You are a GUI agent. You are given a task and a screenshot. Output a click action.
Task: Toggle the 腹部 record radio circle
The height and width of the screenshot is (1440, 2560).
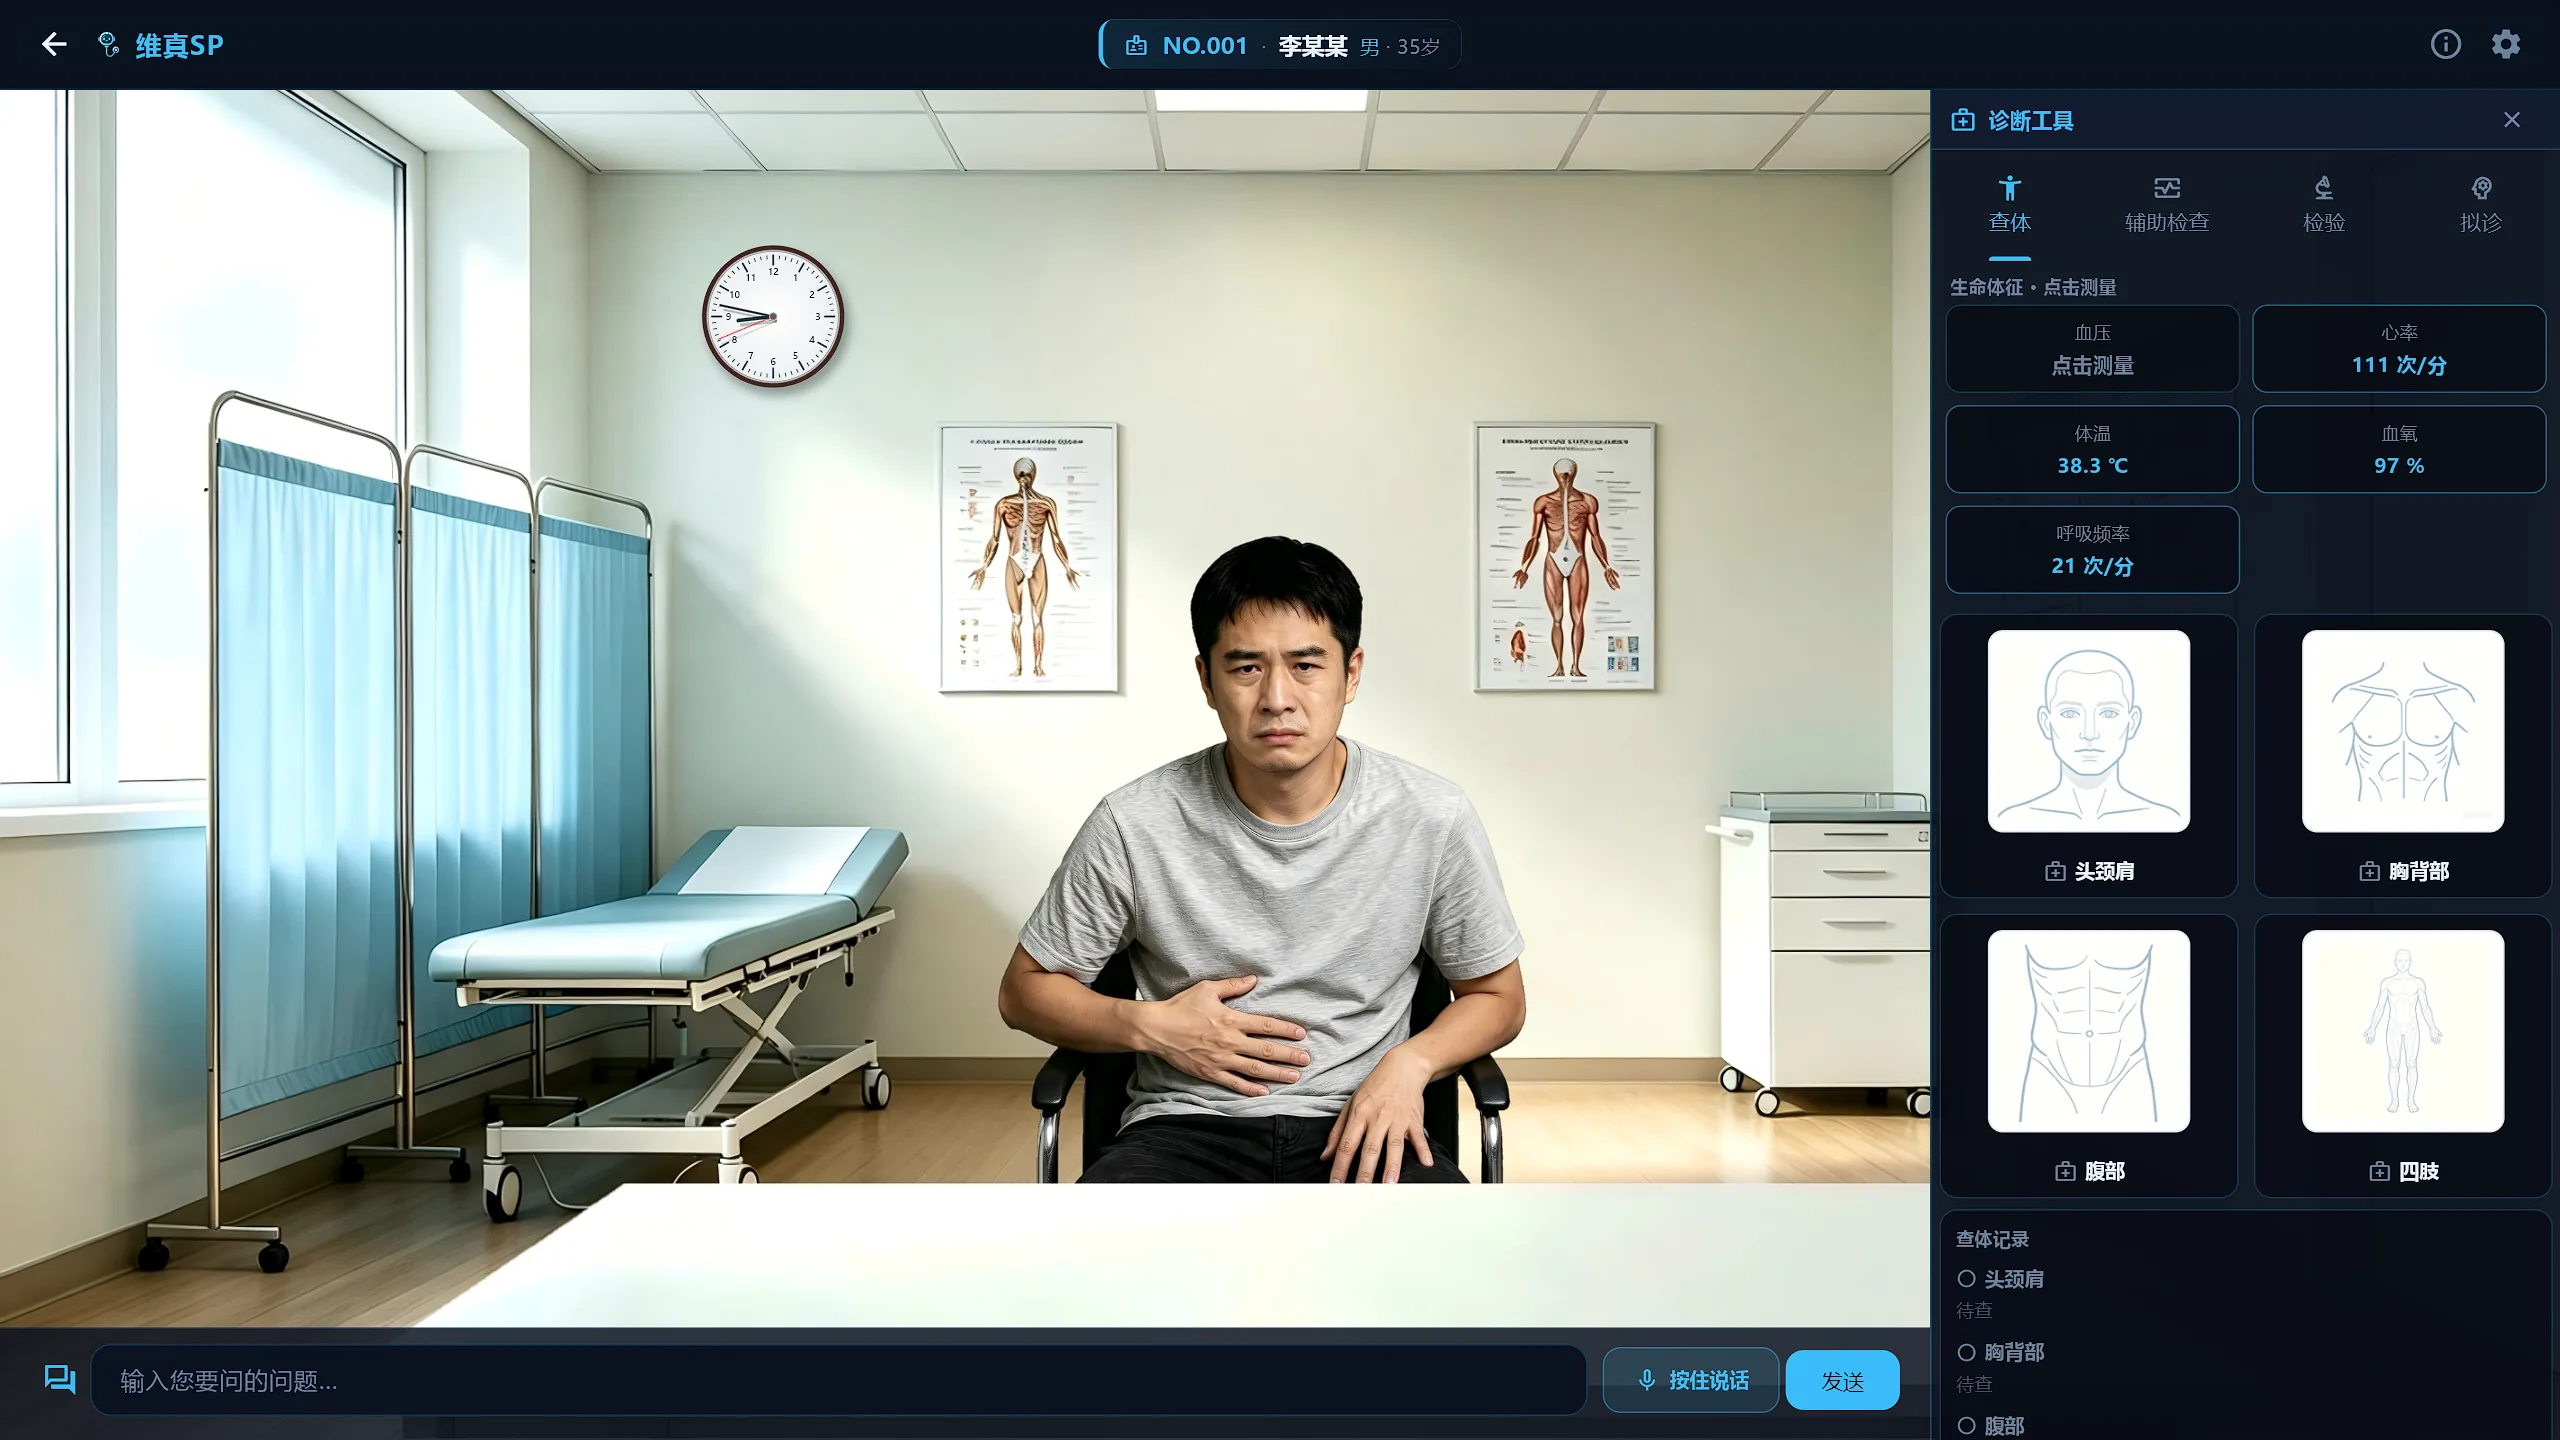click(1966, 1425)
